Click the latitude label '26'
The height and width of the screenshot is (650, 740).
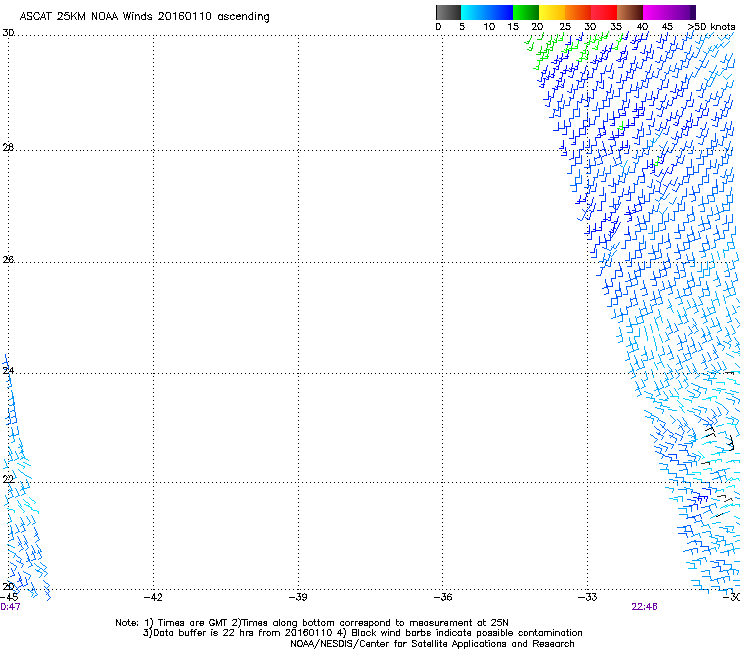click(8, 259)
